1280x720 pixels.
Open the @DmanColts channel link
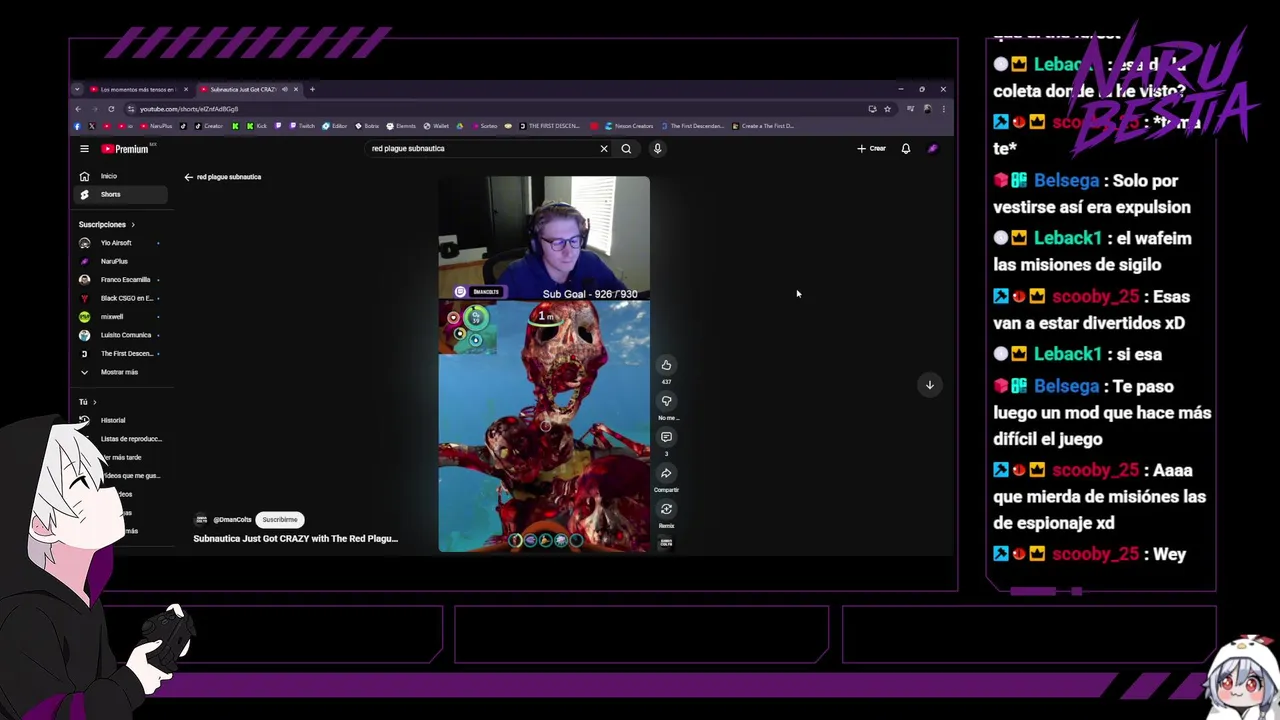tap(232, 520)
